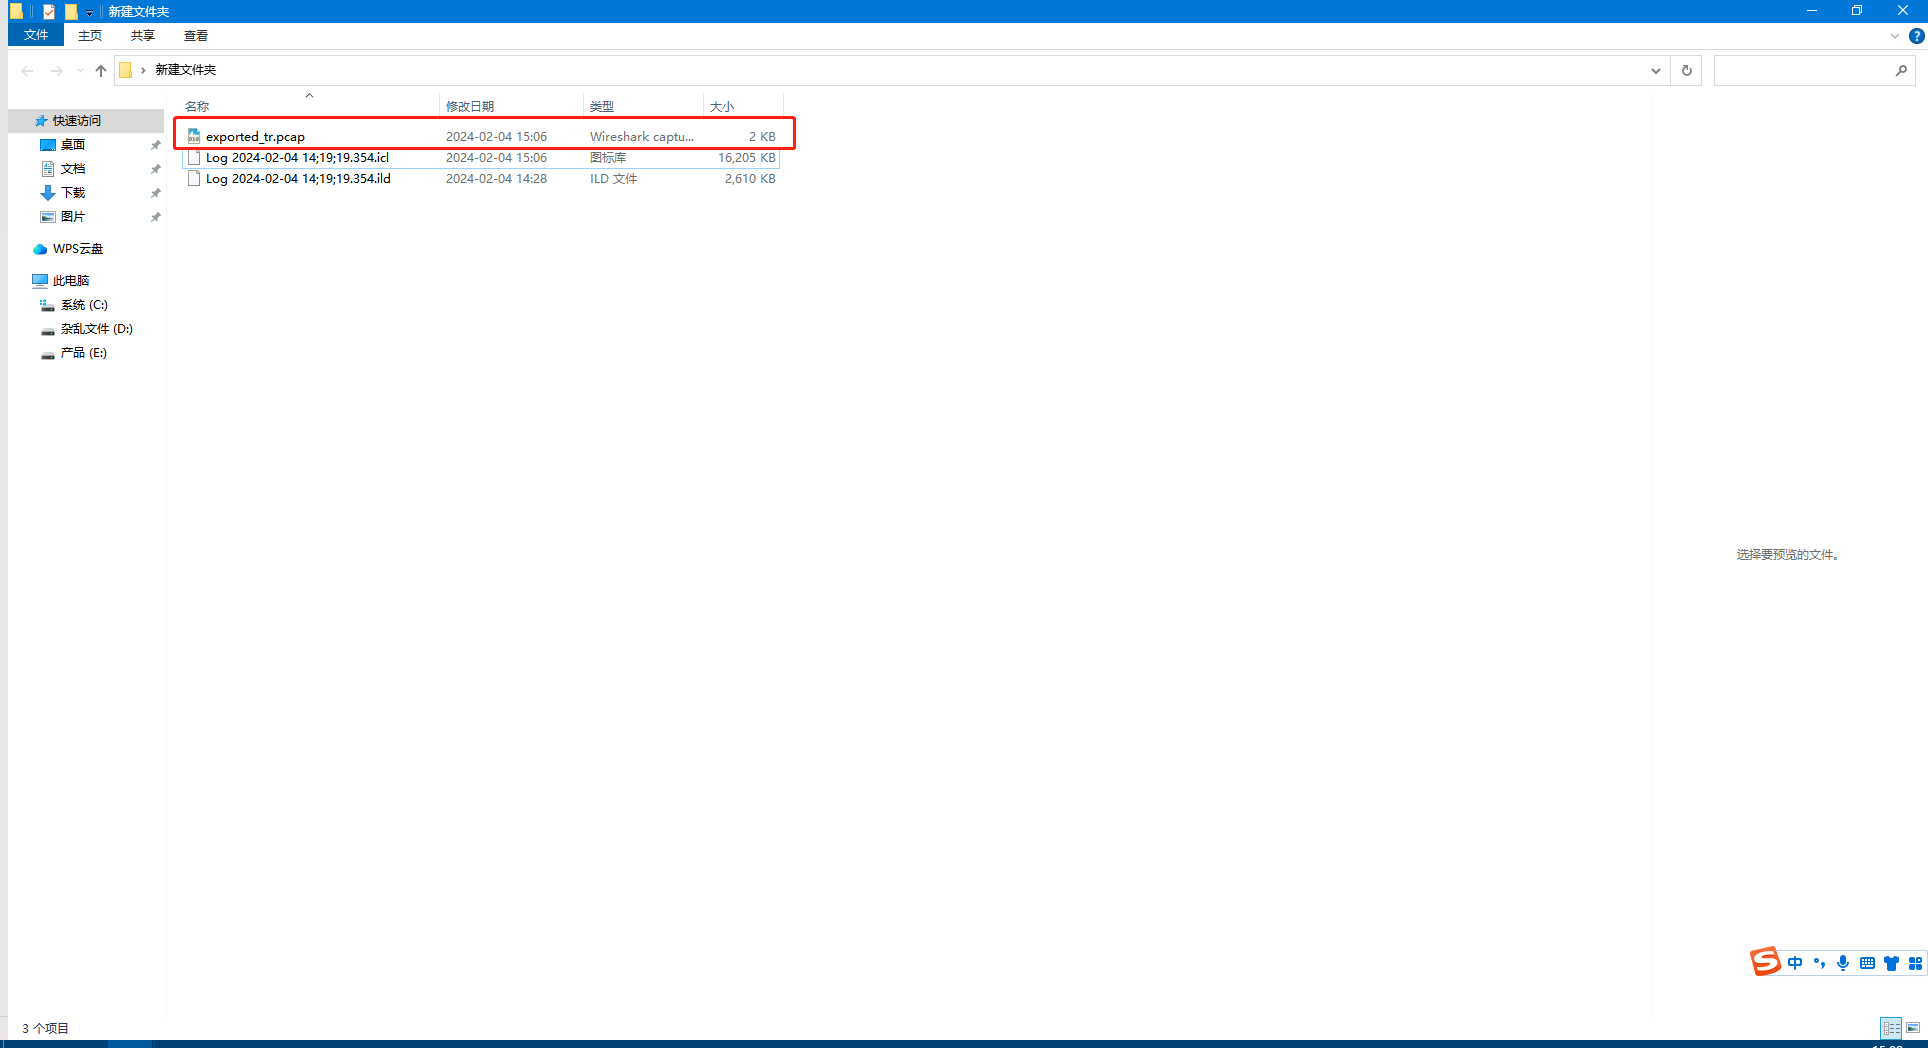1928x1048 pixels.
Task: Open the address bar history dropdown
Action: [x=1656, y=70]
